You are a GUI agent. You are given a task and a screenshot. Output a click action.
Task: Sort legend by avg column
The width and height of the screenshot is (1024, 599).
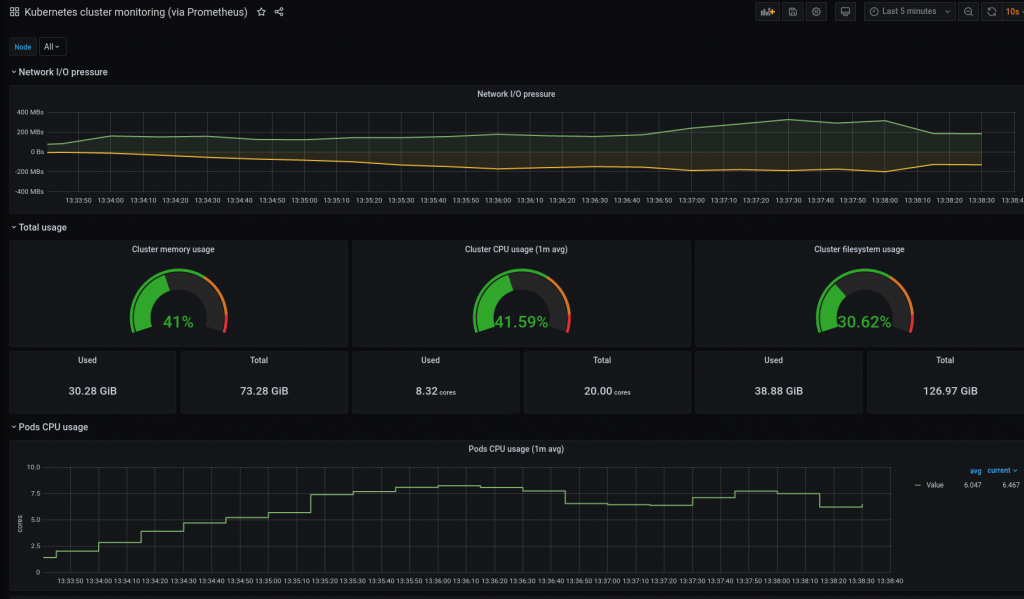pos(975,470)
